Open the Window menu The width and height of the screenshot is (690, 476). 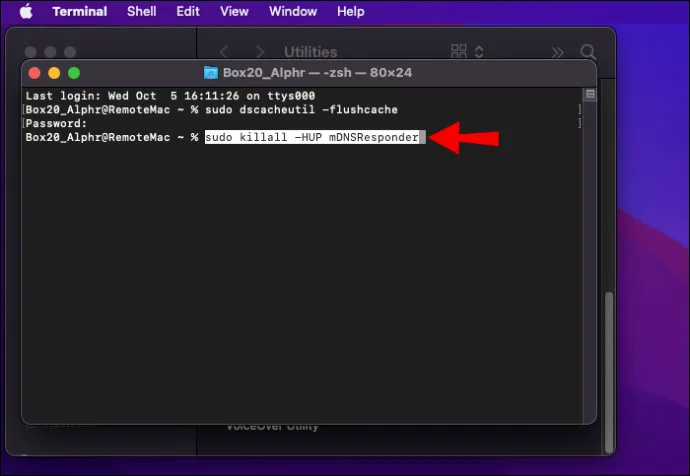(x=293, y=11)
